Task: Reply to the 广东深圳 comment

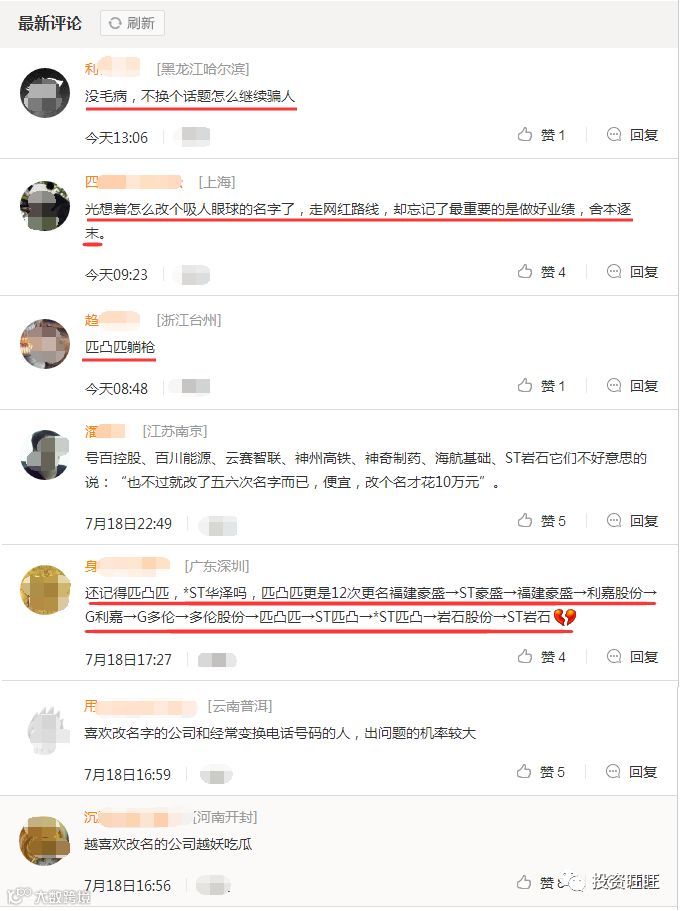Action: (x=632, y=657)
